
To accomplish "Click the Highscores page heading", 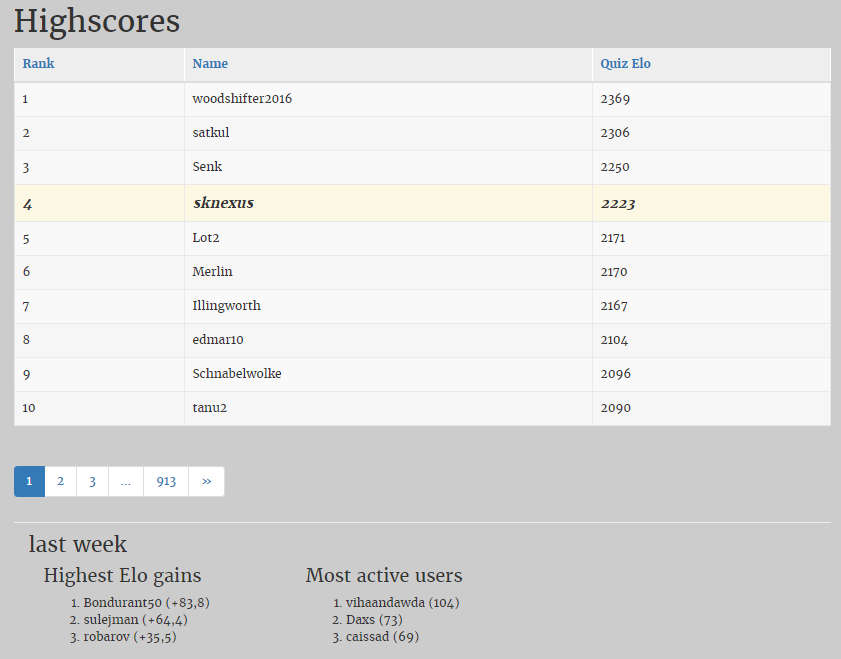I will 97,22.
